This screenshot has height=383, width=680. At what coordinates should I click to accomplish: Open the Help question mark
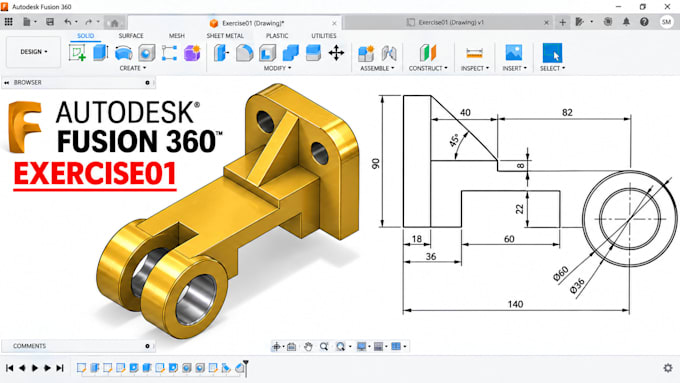[644, 22]
